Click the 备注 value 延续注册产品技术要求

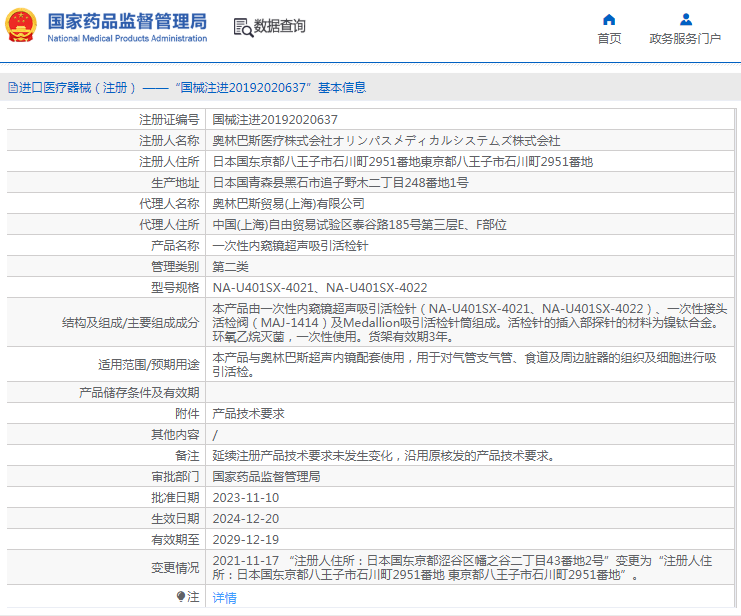pos(383,455)
